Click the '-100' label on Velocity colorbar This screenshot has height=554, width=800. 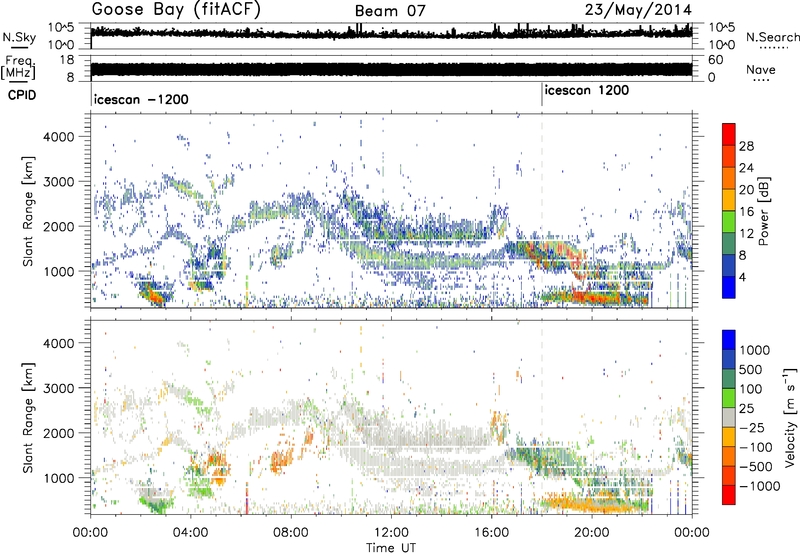[x=756, y=447]
